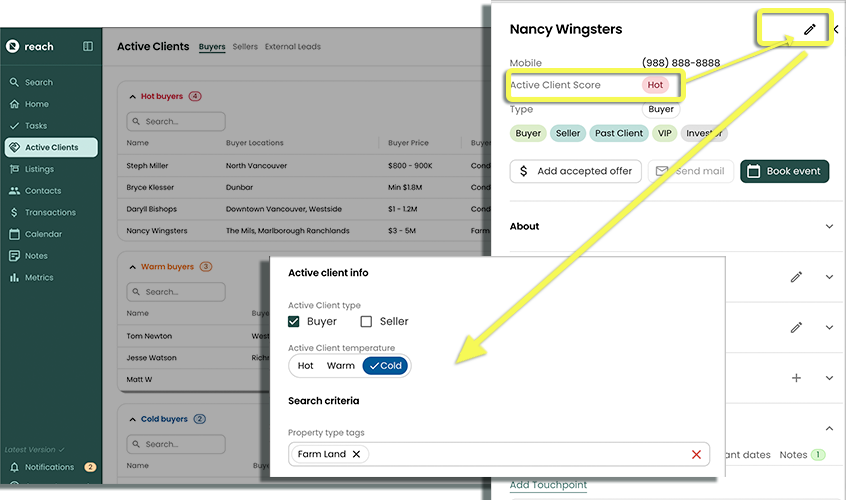Set client temperature to Warm
The width and height of the screenshot is (846, 500).
tap(340, 366)
